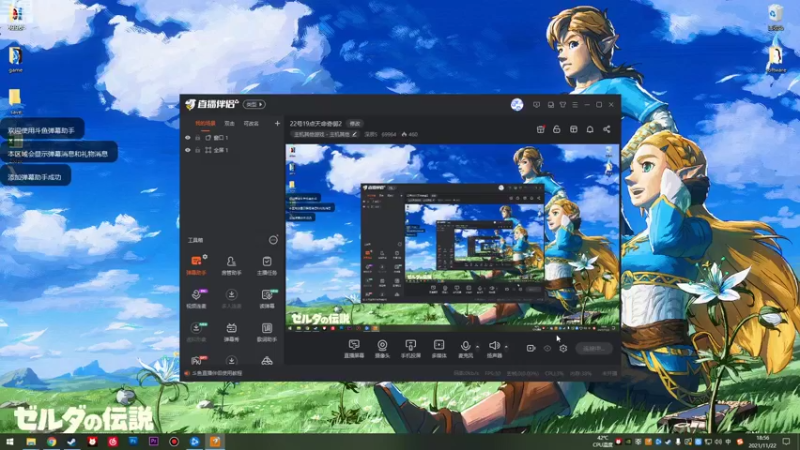Toggle the lock for 全屏1 source
Screen dimensions: 800x450
(x=197, y=150)
